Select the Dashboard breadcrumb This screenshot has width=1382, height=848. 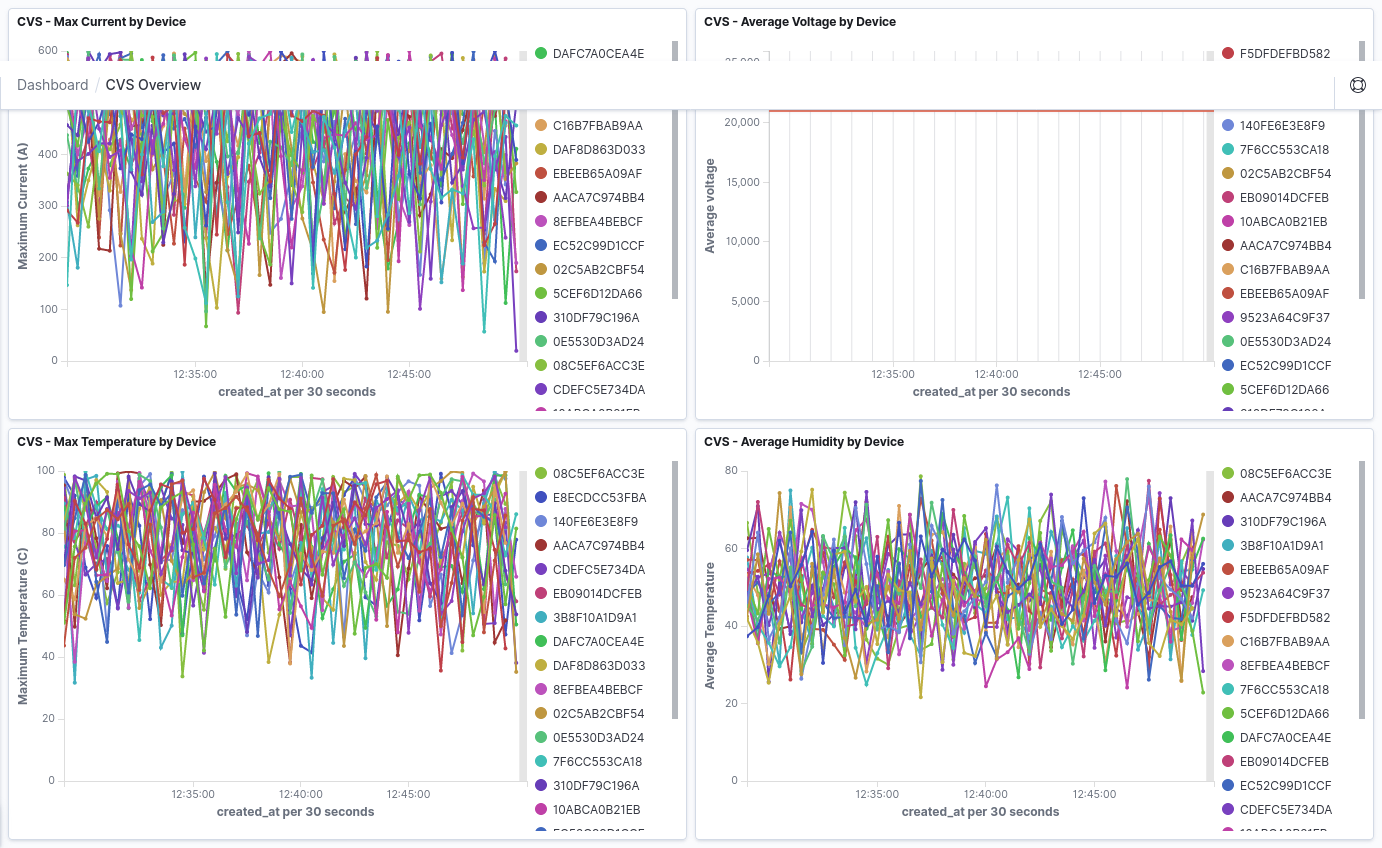tap(52, 84)
